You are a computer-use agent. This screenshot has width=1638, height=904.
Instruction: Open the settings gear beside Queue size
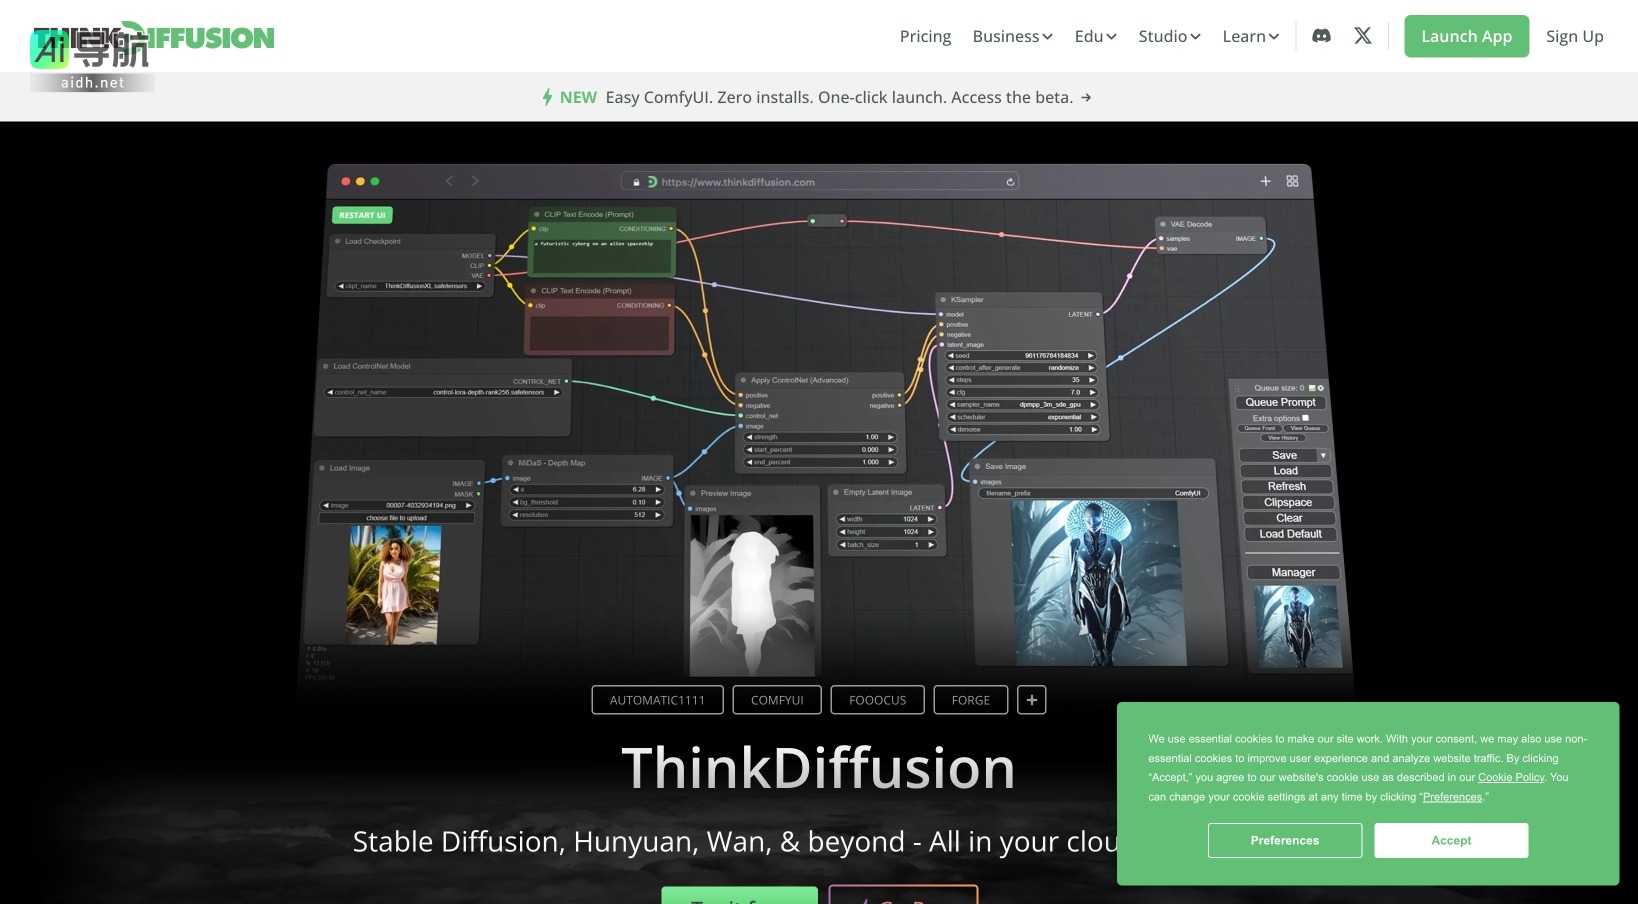tap(1321, 388)
